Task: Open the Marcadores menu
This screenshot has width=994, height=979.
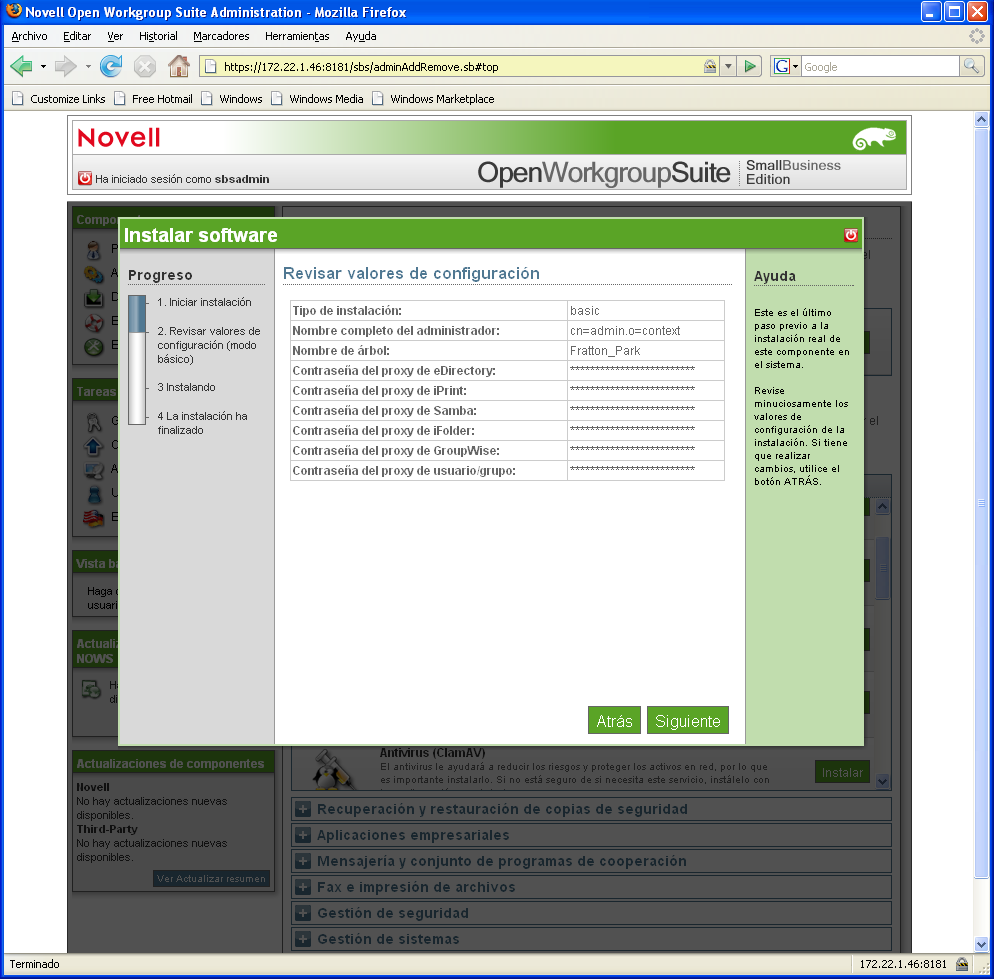Action: coord(221,36)
